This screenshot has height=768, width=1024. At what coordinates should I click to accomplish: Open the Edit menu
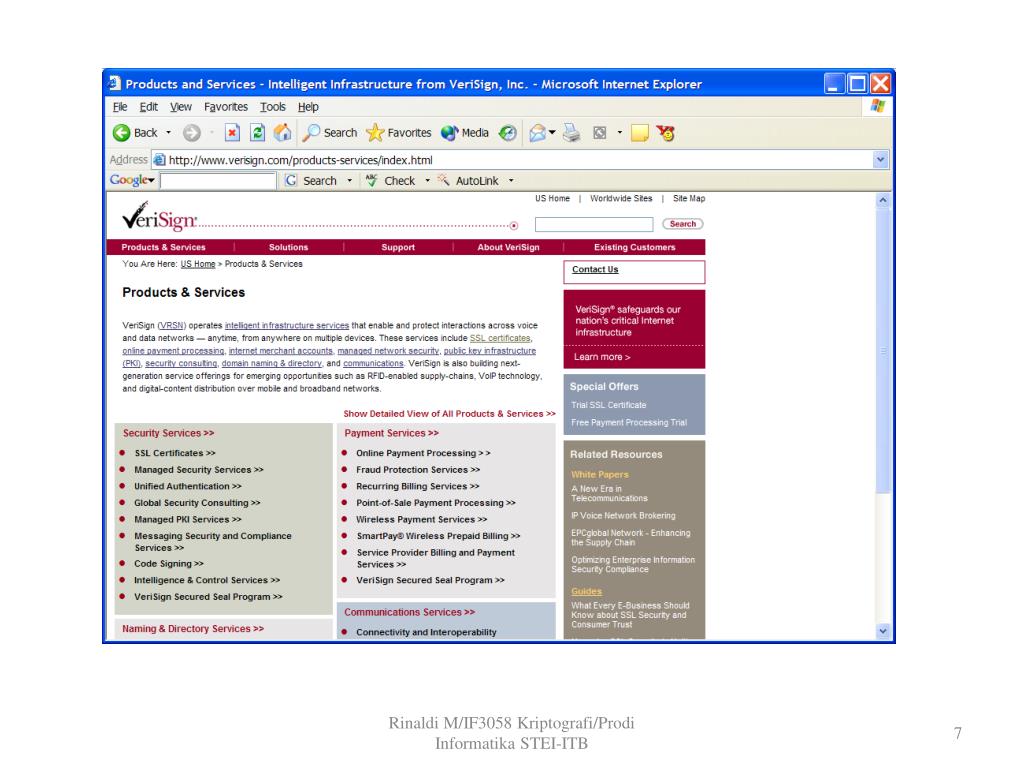pos(148,107)
